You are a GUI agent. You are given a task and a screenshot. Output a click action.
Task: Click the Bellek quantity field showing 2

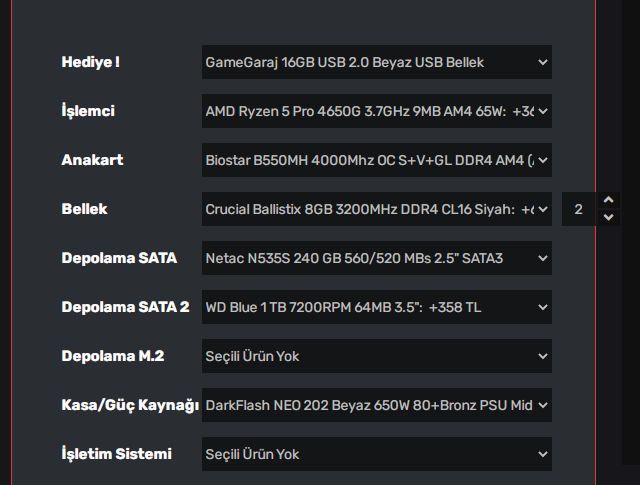click(x=579, y=209)
